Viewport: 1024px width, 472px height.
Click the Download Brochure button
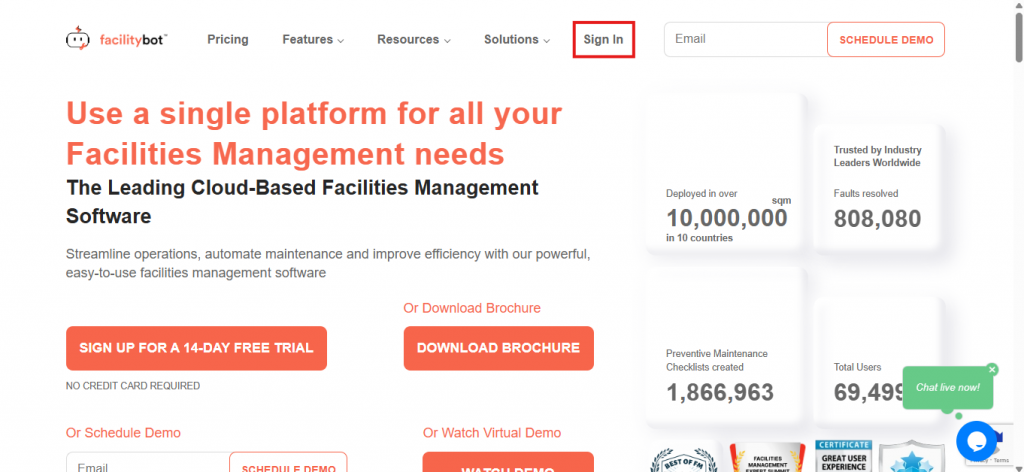(498, 348)
